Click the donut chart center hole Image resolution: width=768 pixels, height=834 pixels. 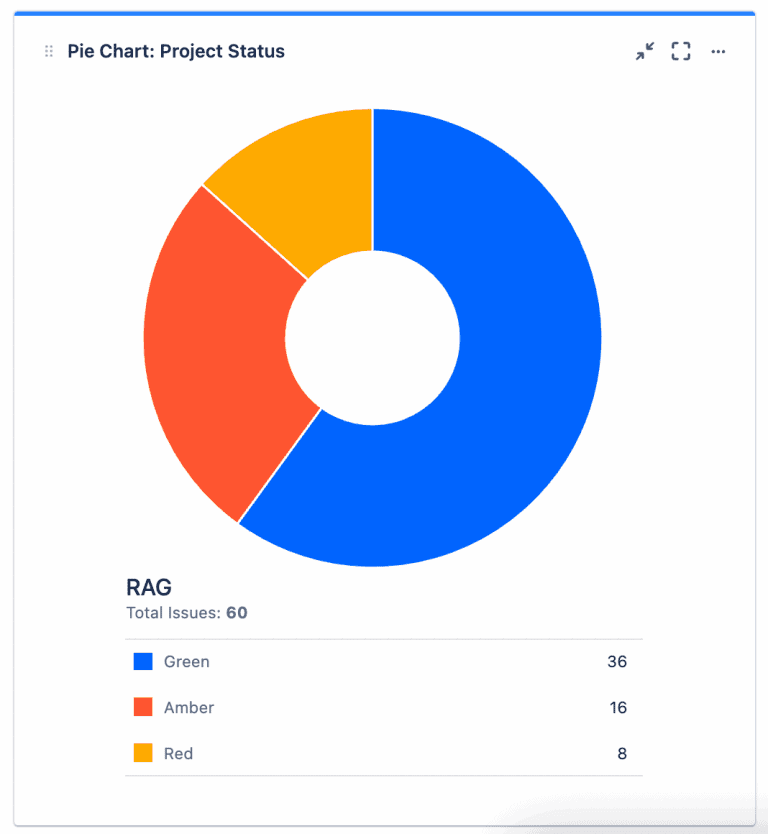tap(372, 338)
